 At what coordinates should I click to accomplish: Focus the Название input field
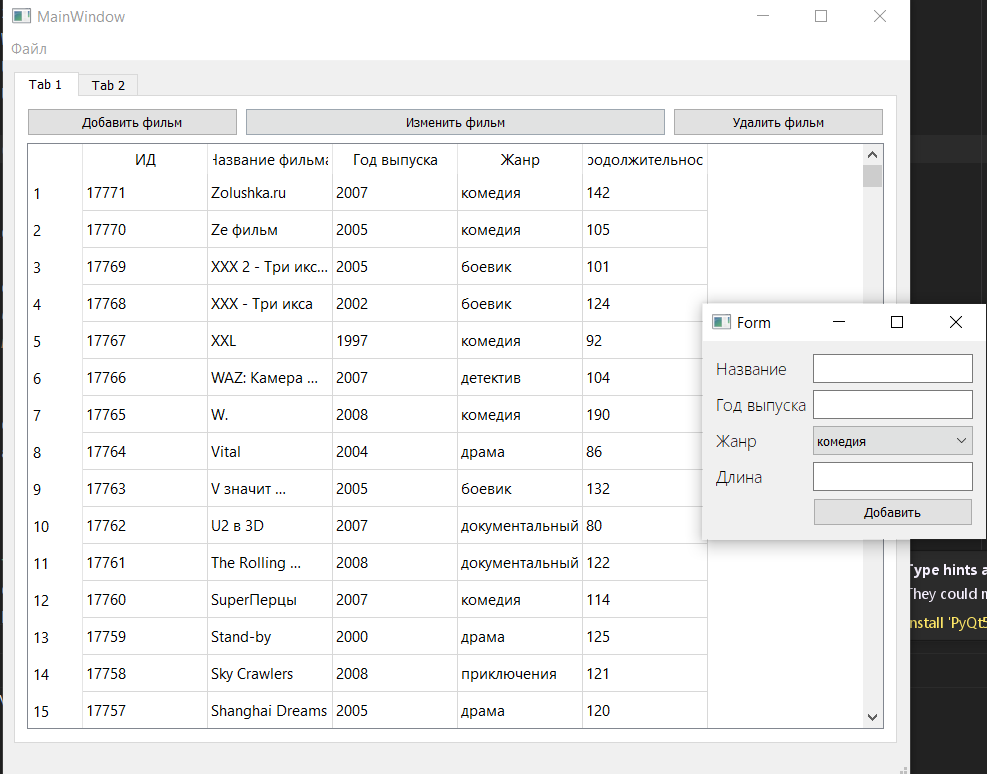893,369
